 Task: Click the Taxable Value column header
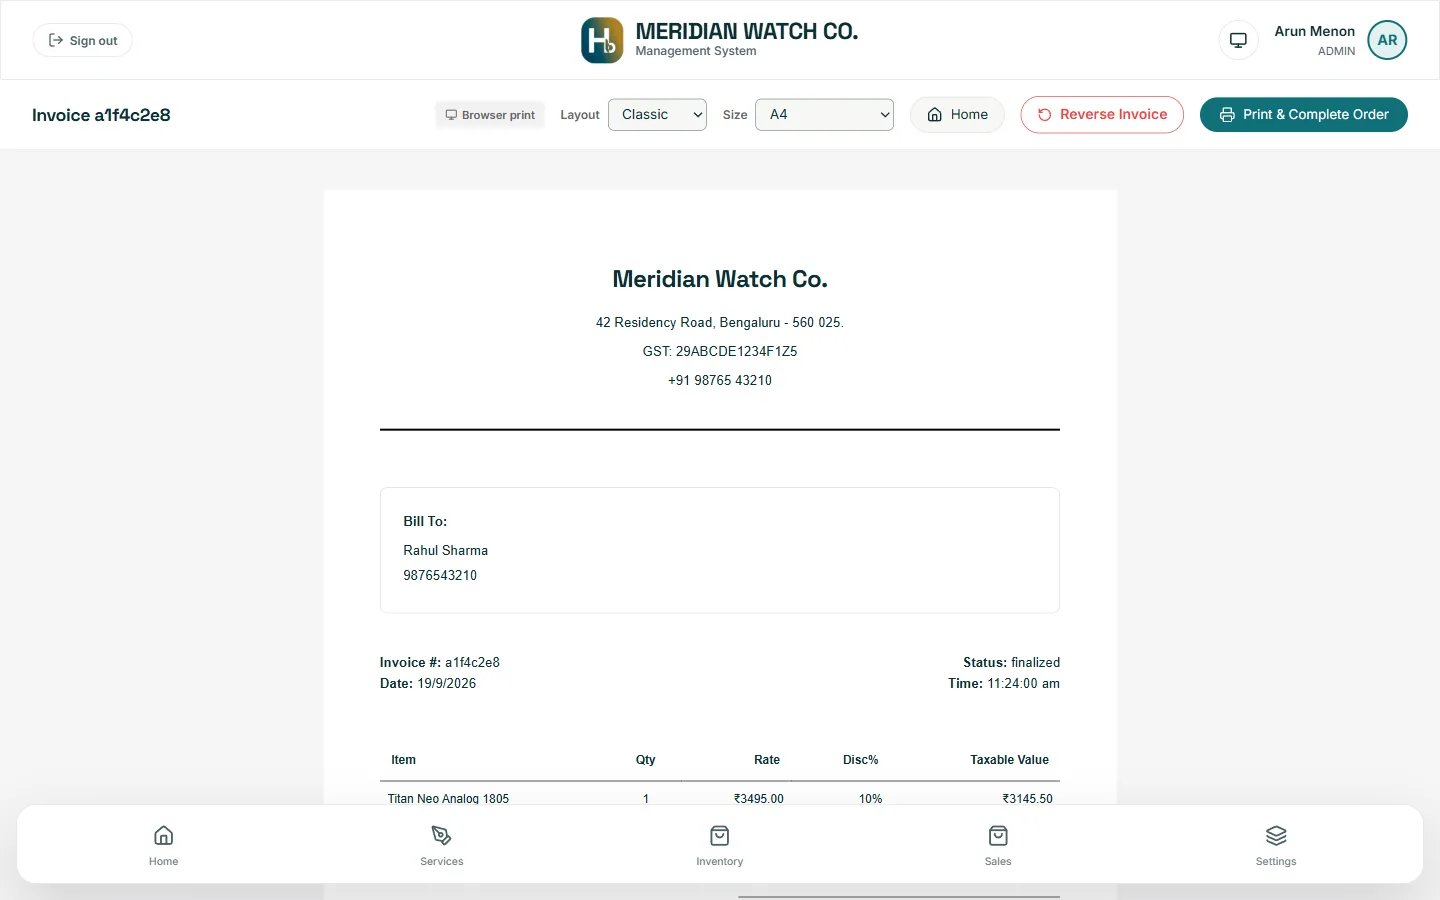tap(1009, 760)
